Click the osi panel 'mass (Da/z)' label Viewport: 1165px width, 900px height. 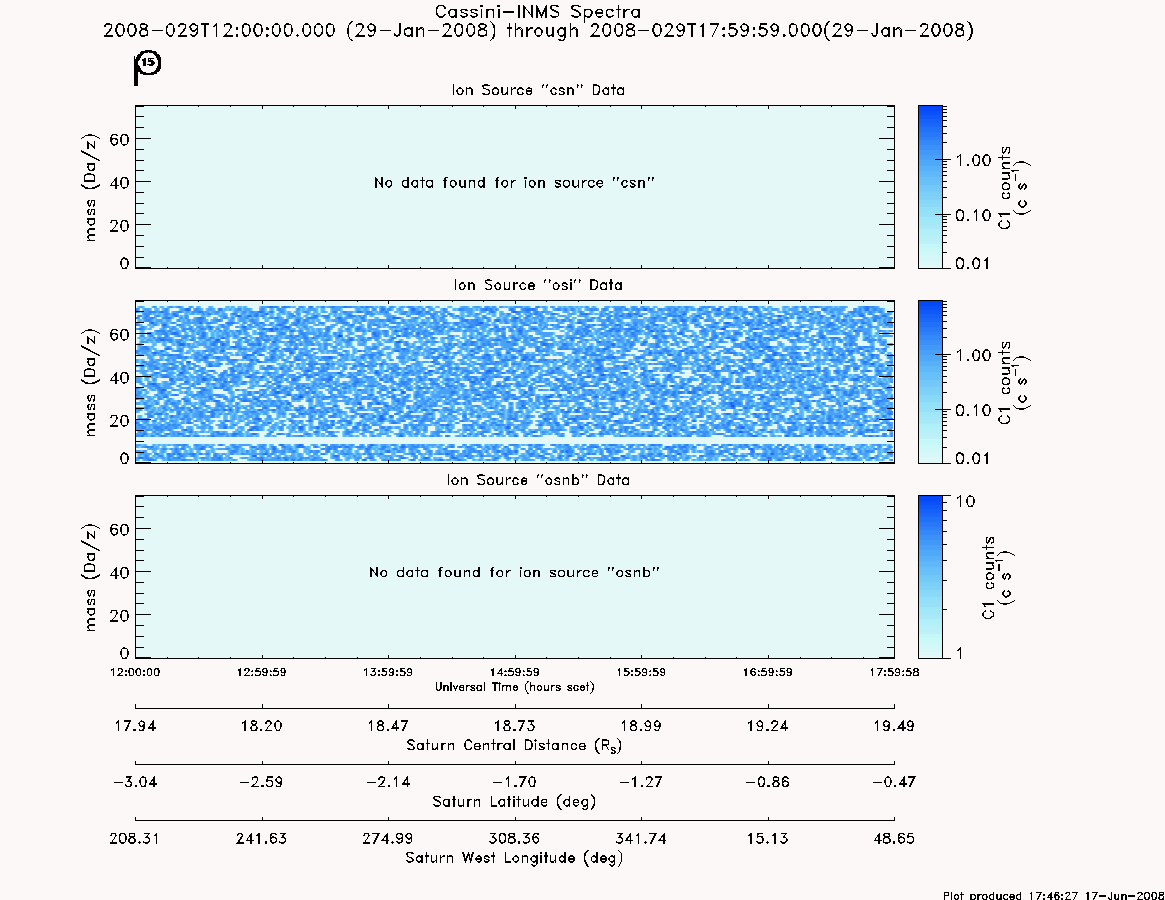click(90, 382)
